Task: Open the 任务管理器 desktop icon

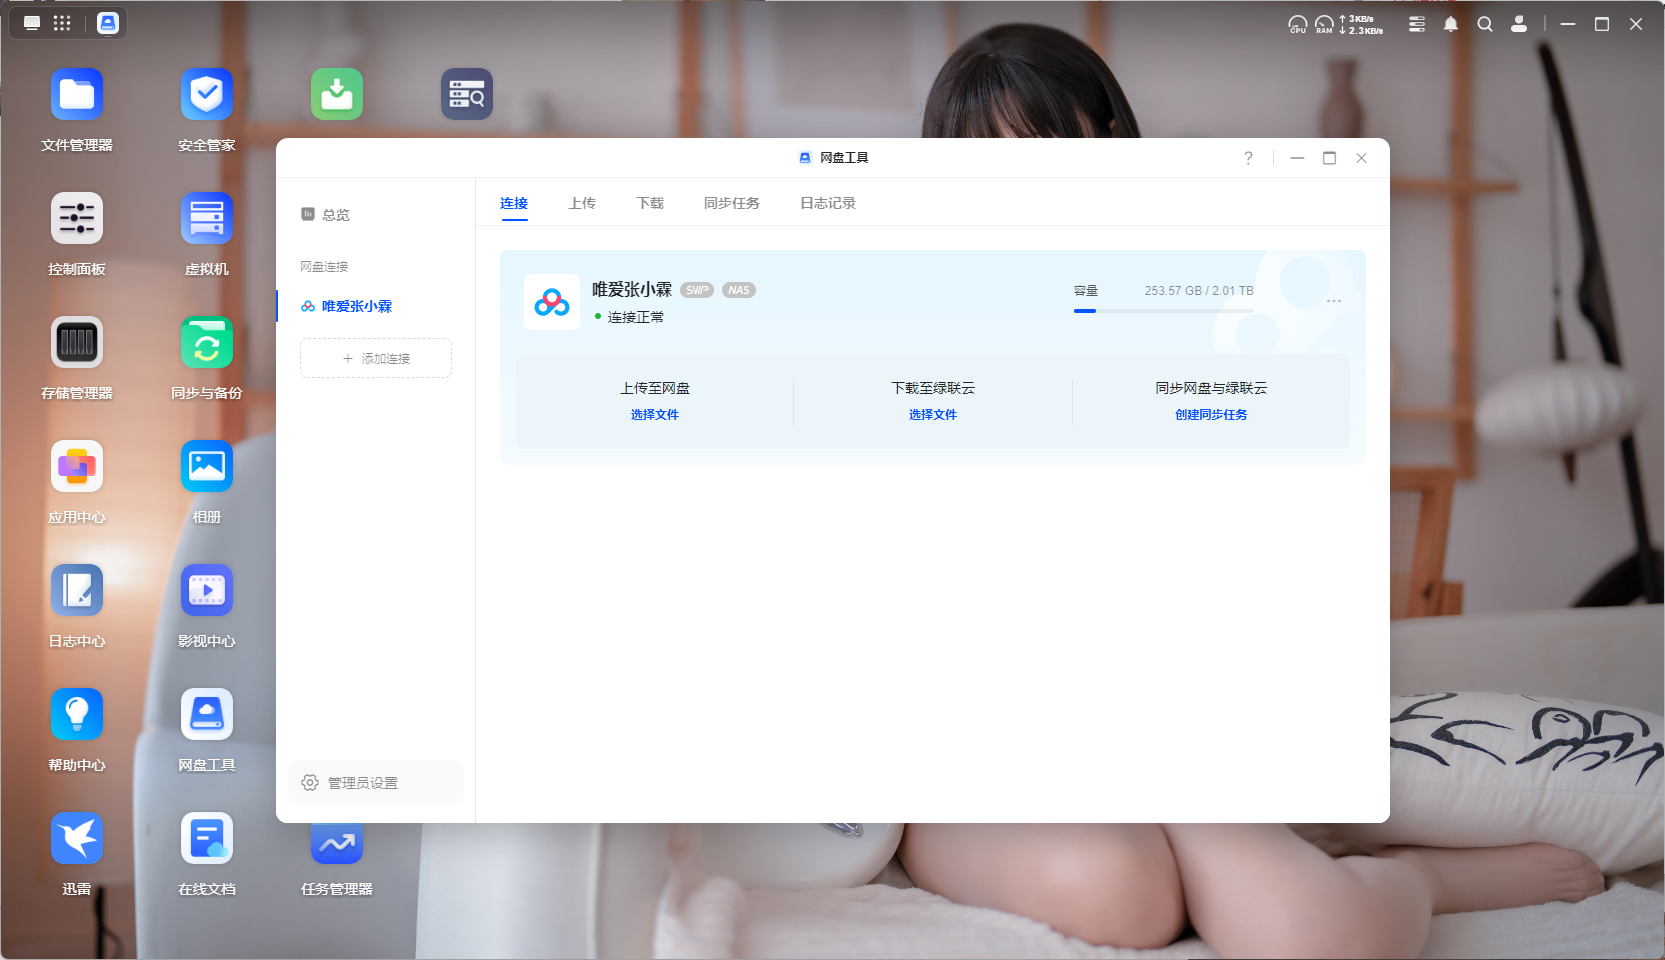Action: coord(337,843)
